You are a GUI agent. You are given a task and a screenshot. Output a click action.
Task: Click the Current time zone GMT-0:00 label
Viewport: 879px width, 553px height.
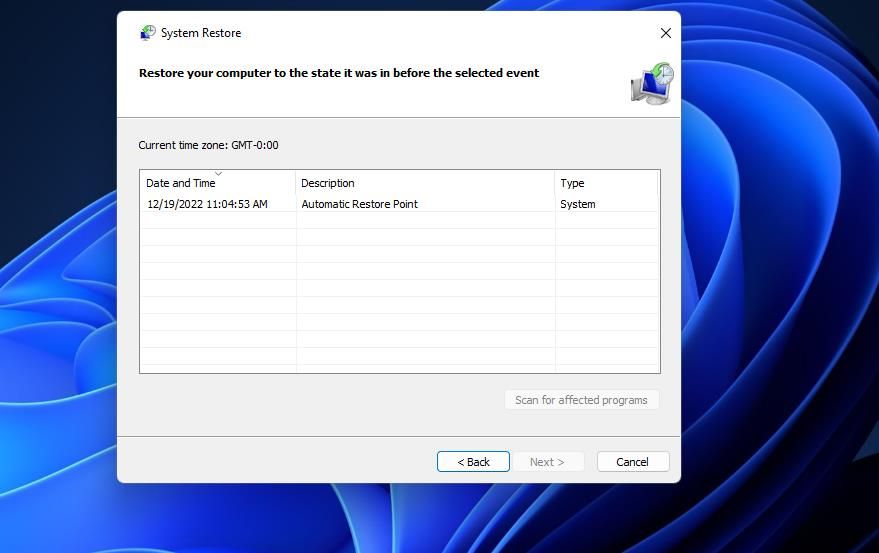pyautogui.click(x=208, y=145)
